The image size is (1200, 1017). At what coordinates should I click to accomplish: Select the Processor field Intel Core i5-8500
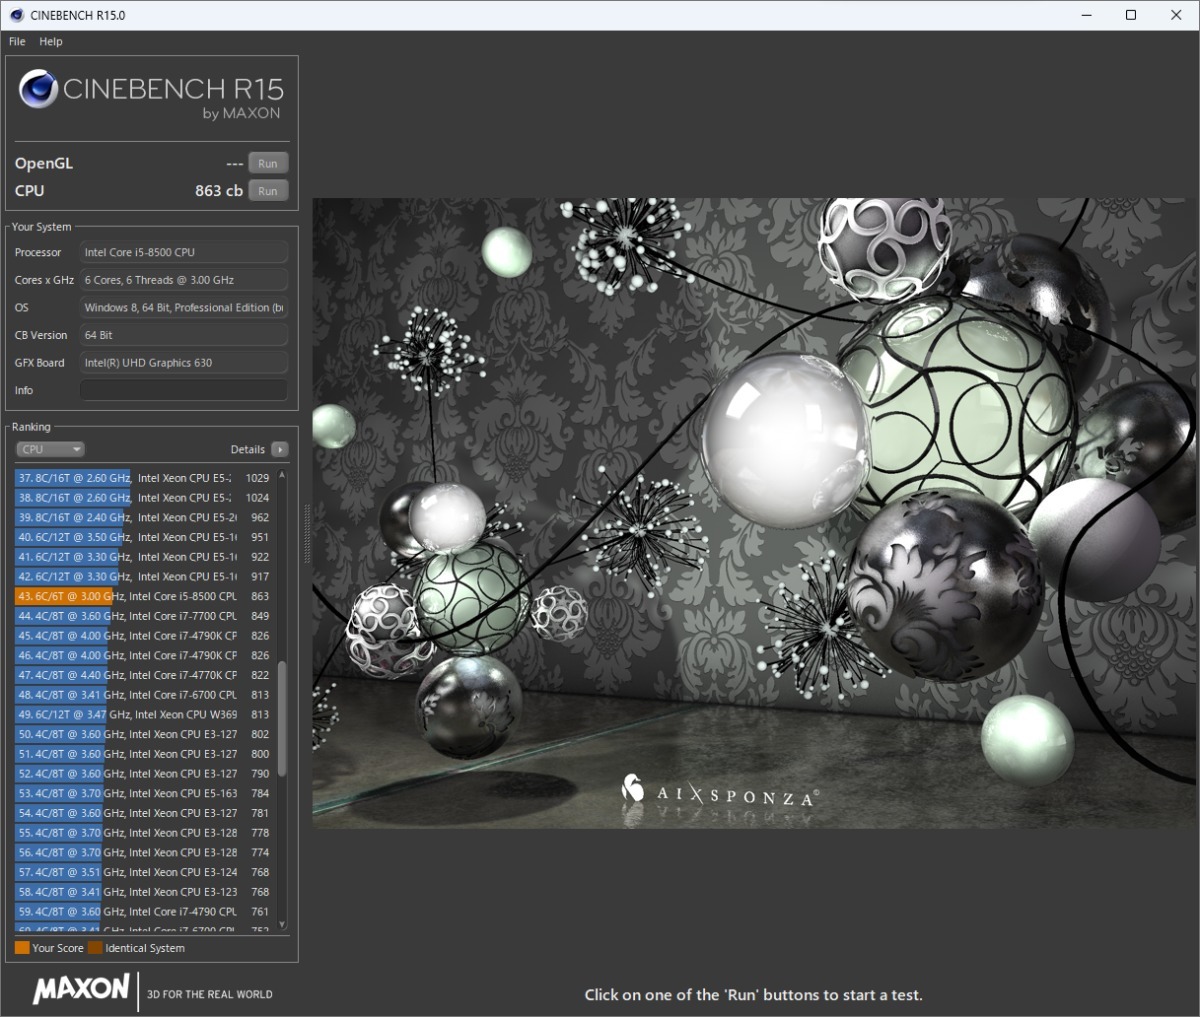(184, 253)
